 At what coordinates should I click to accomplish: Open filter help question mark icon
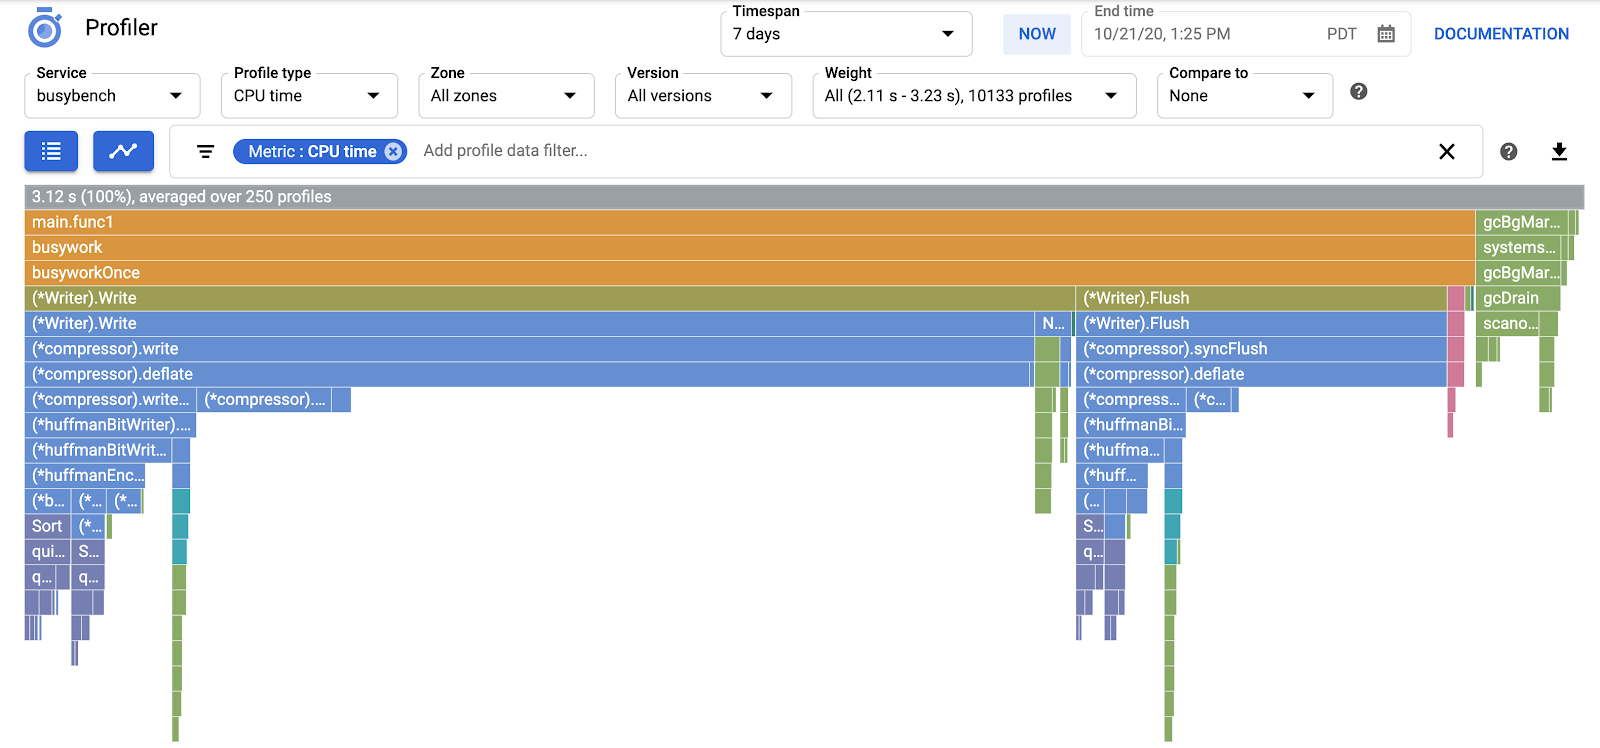point(1508,152)
